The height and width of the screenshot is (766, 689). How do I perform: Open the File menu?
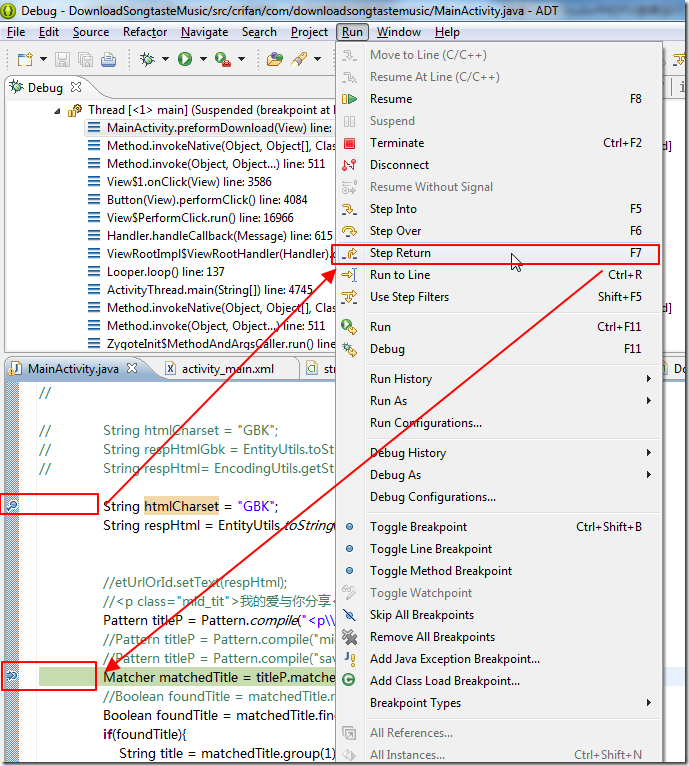(16, 32)
